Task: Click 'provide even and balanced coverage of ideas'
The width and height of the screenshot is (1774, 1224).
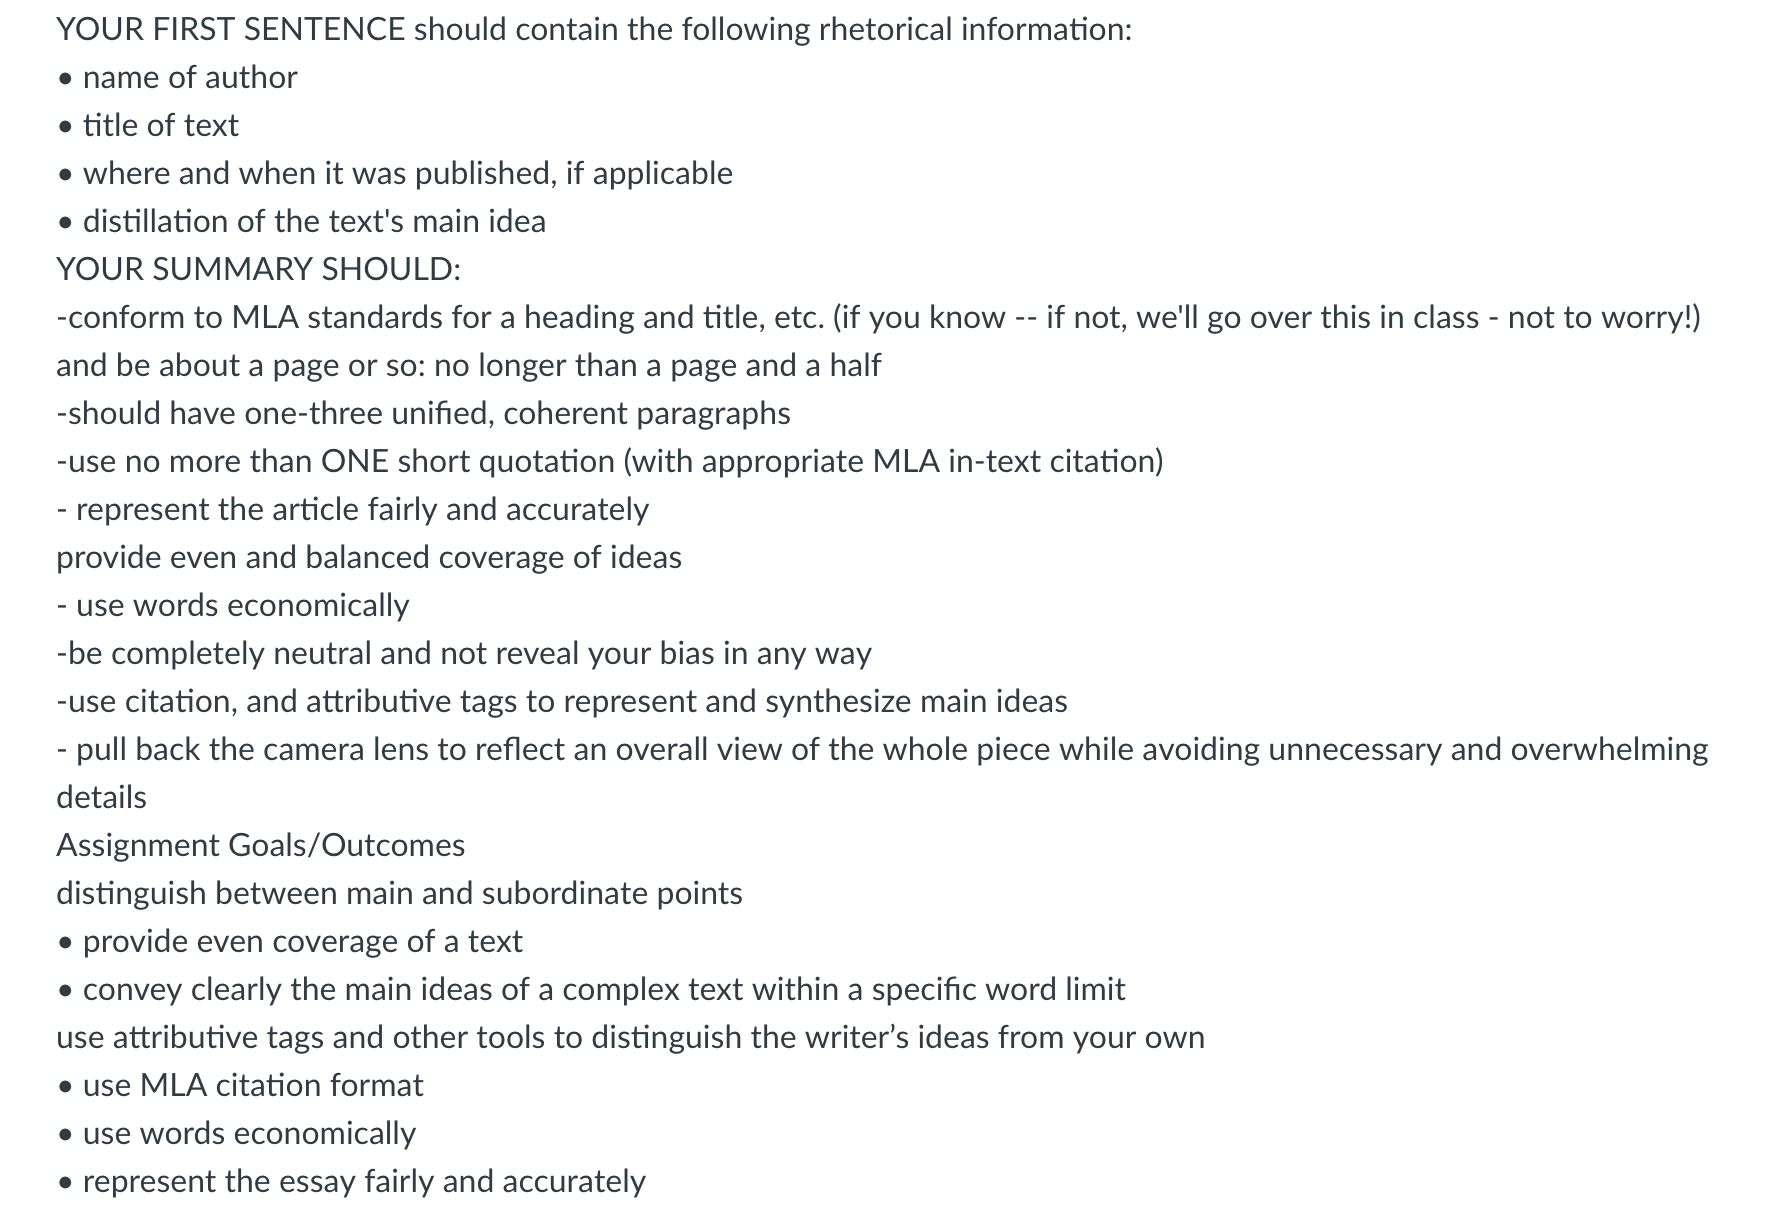Action: coord(369,557)
